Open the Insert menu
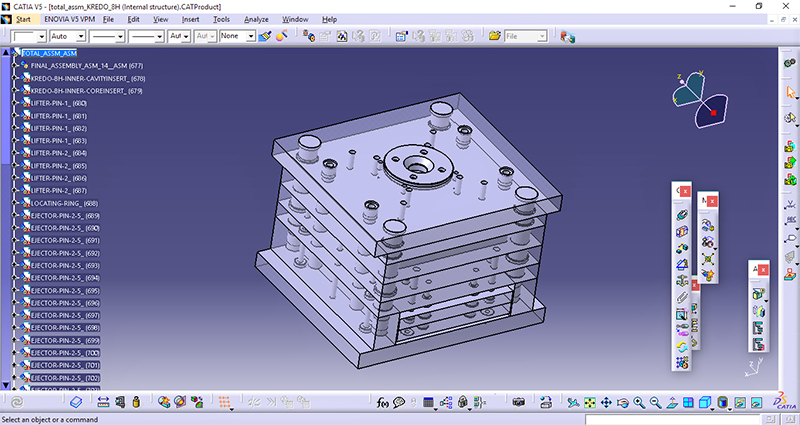 [190, 19]
